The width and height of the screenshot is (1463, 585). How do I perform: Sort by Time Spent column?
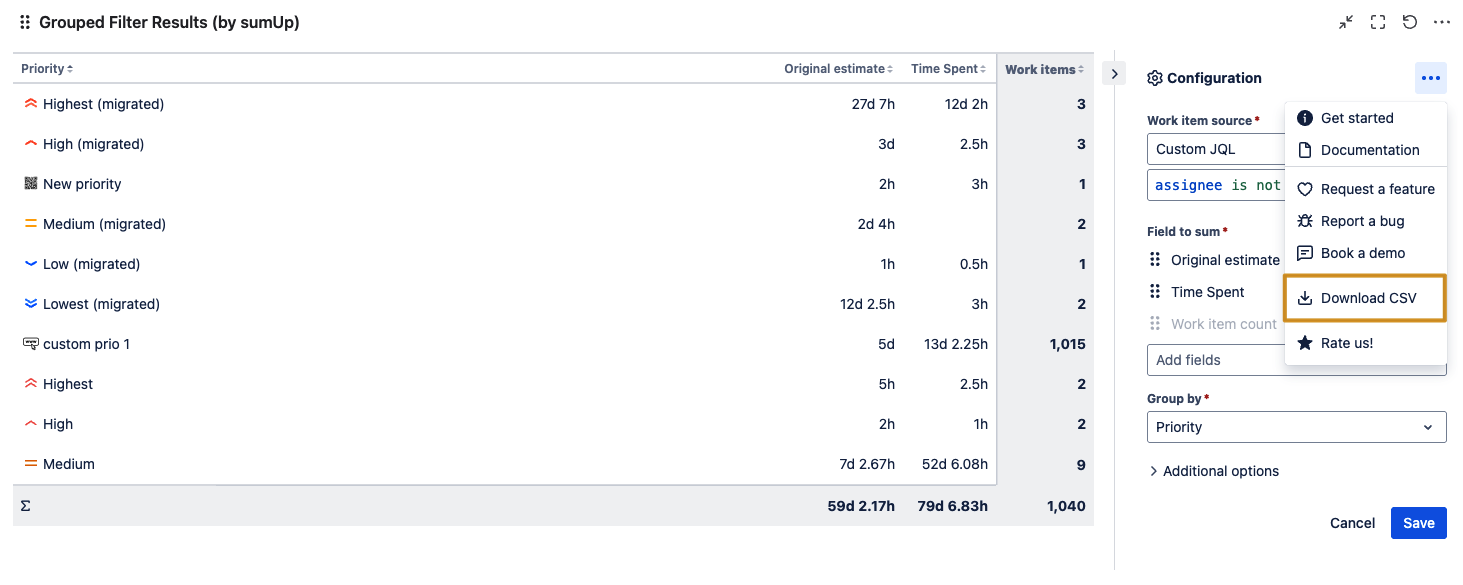click(x=948, y=69)
